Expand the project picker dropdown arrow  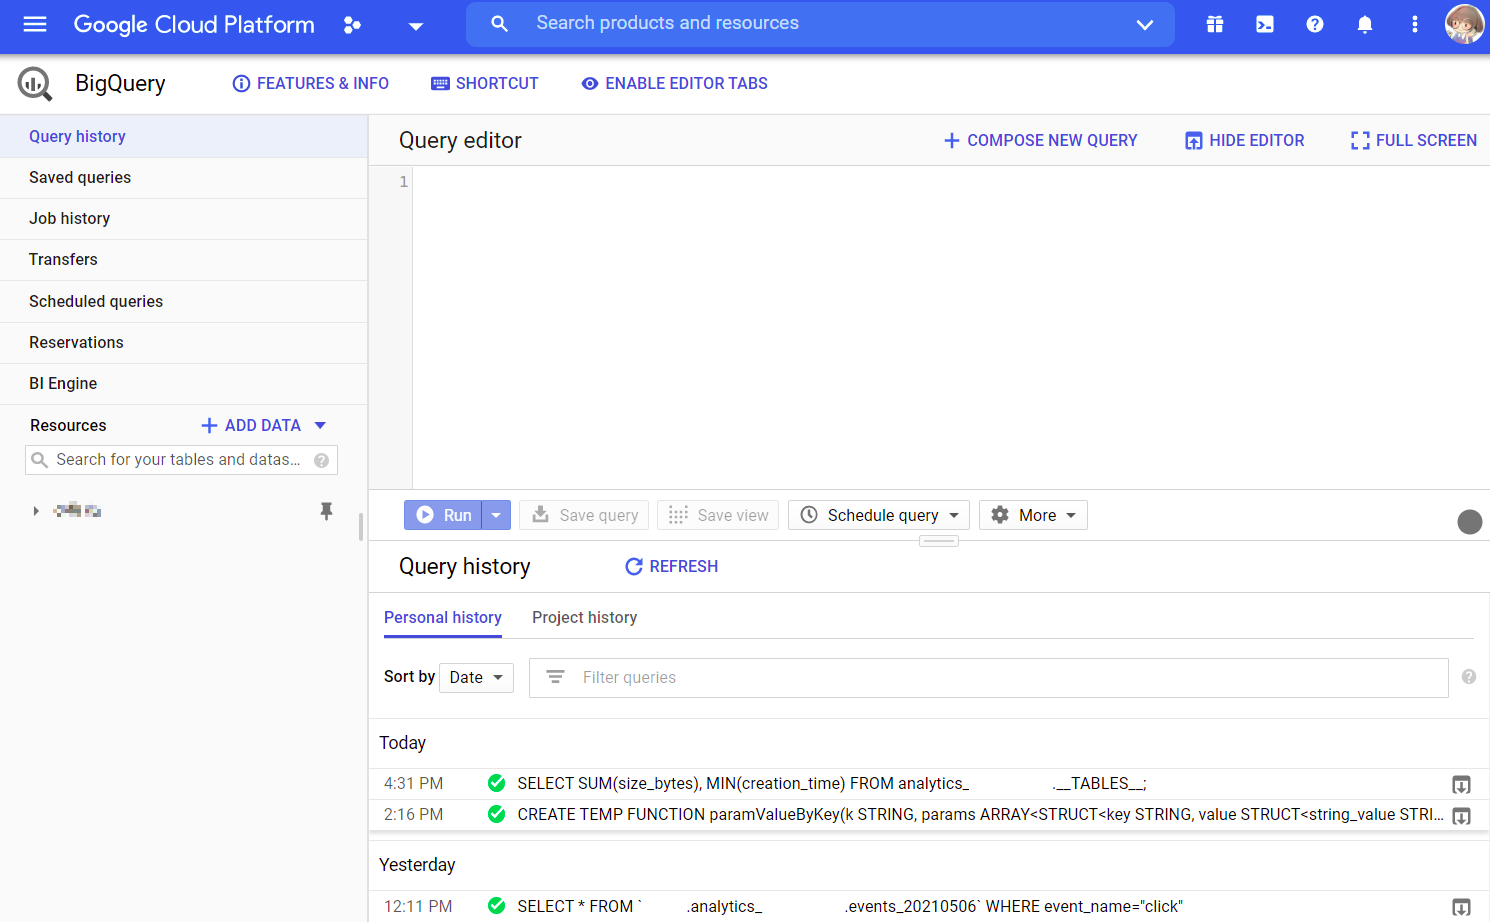[416, 26]
